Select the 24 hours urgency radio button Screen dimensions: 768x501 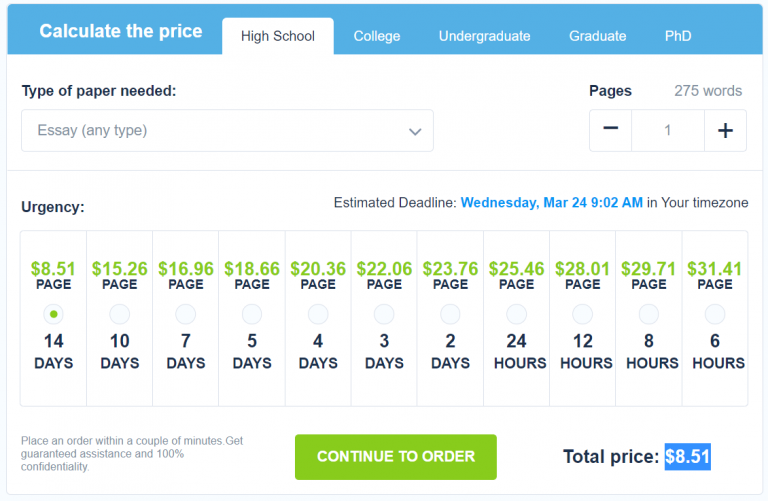coord(517,314)
